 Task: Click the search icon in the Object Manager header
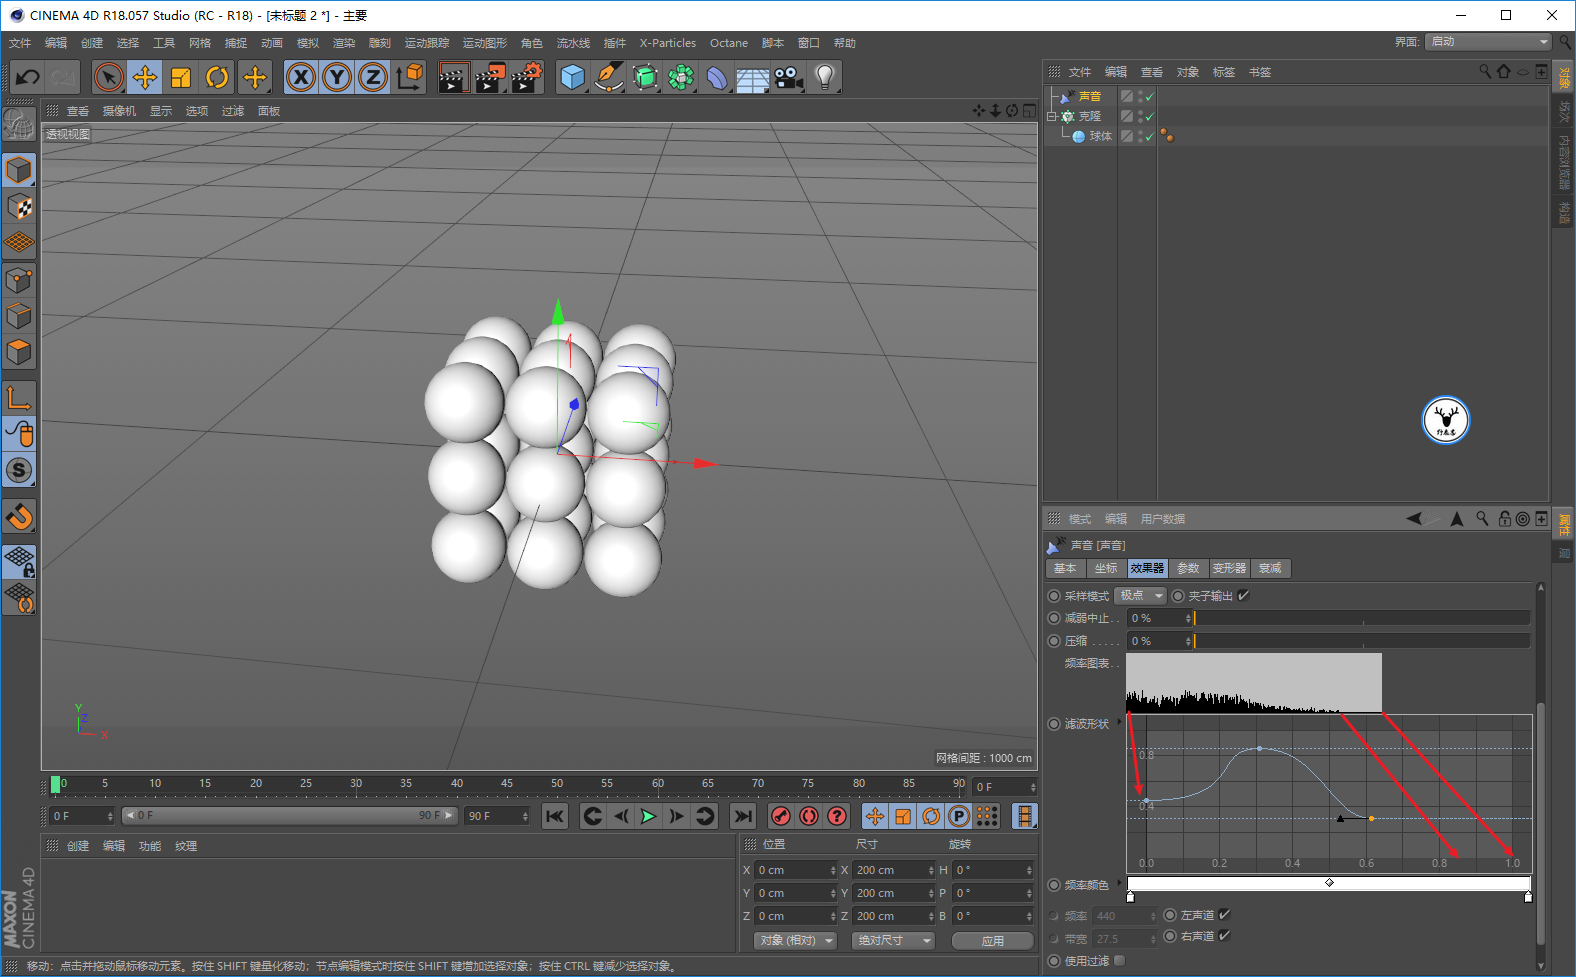click(1485, 72)
